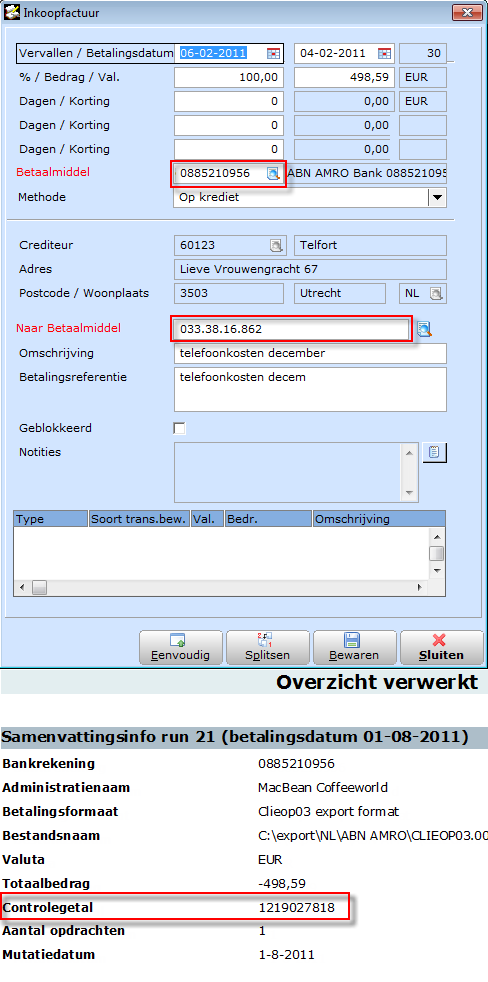Open the Notities notepad icon button
Viewport: 488px width, 982px height.
coord(435,452)
